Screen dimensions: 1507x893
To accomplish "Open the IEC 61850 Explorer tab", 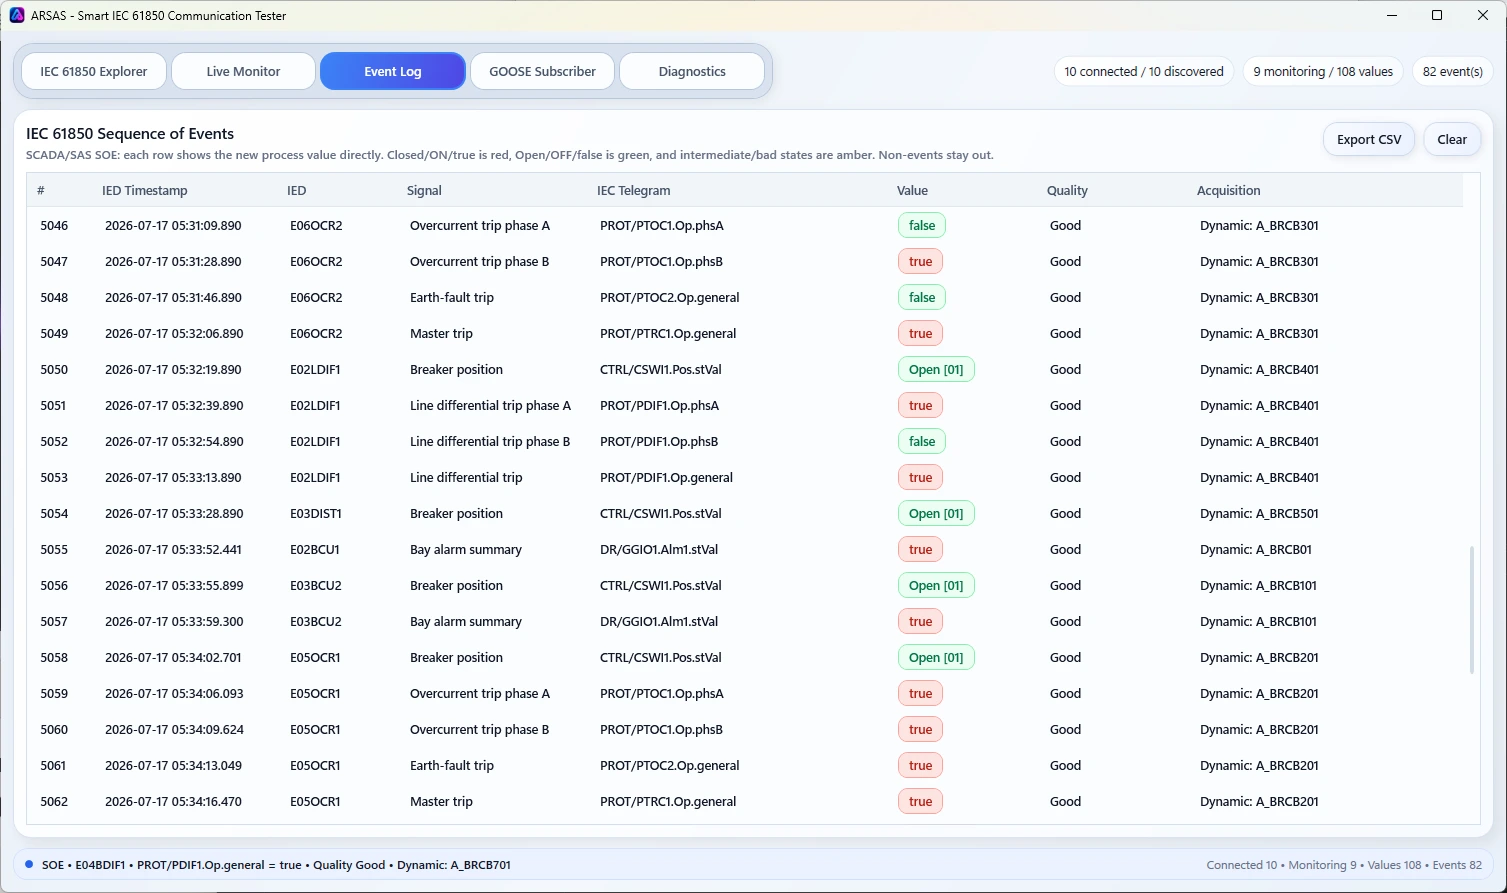I will (x=94, y=71).
